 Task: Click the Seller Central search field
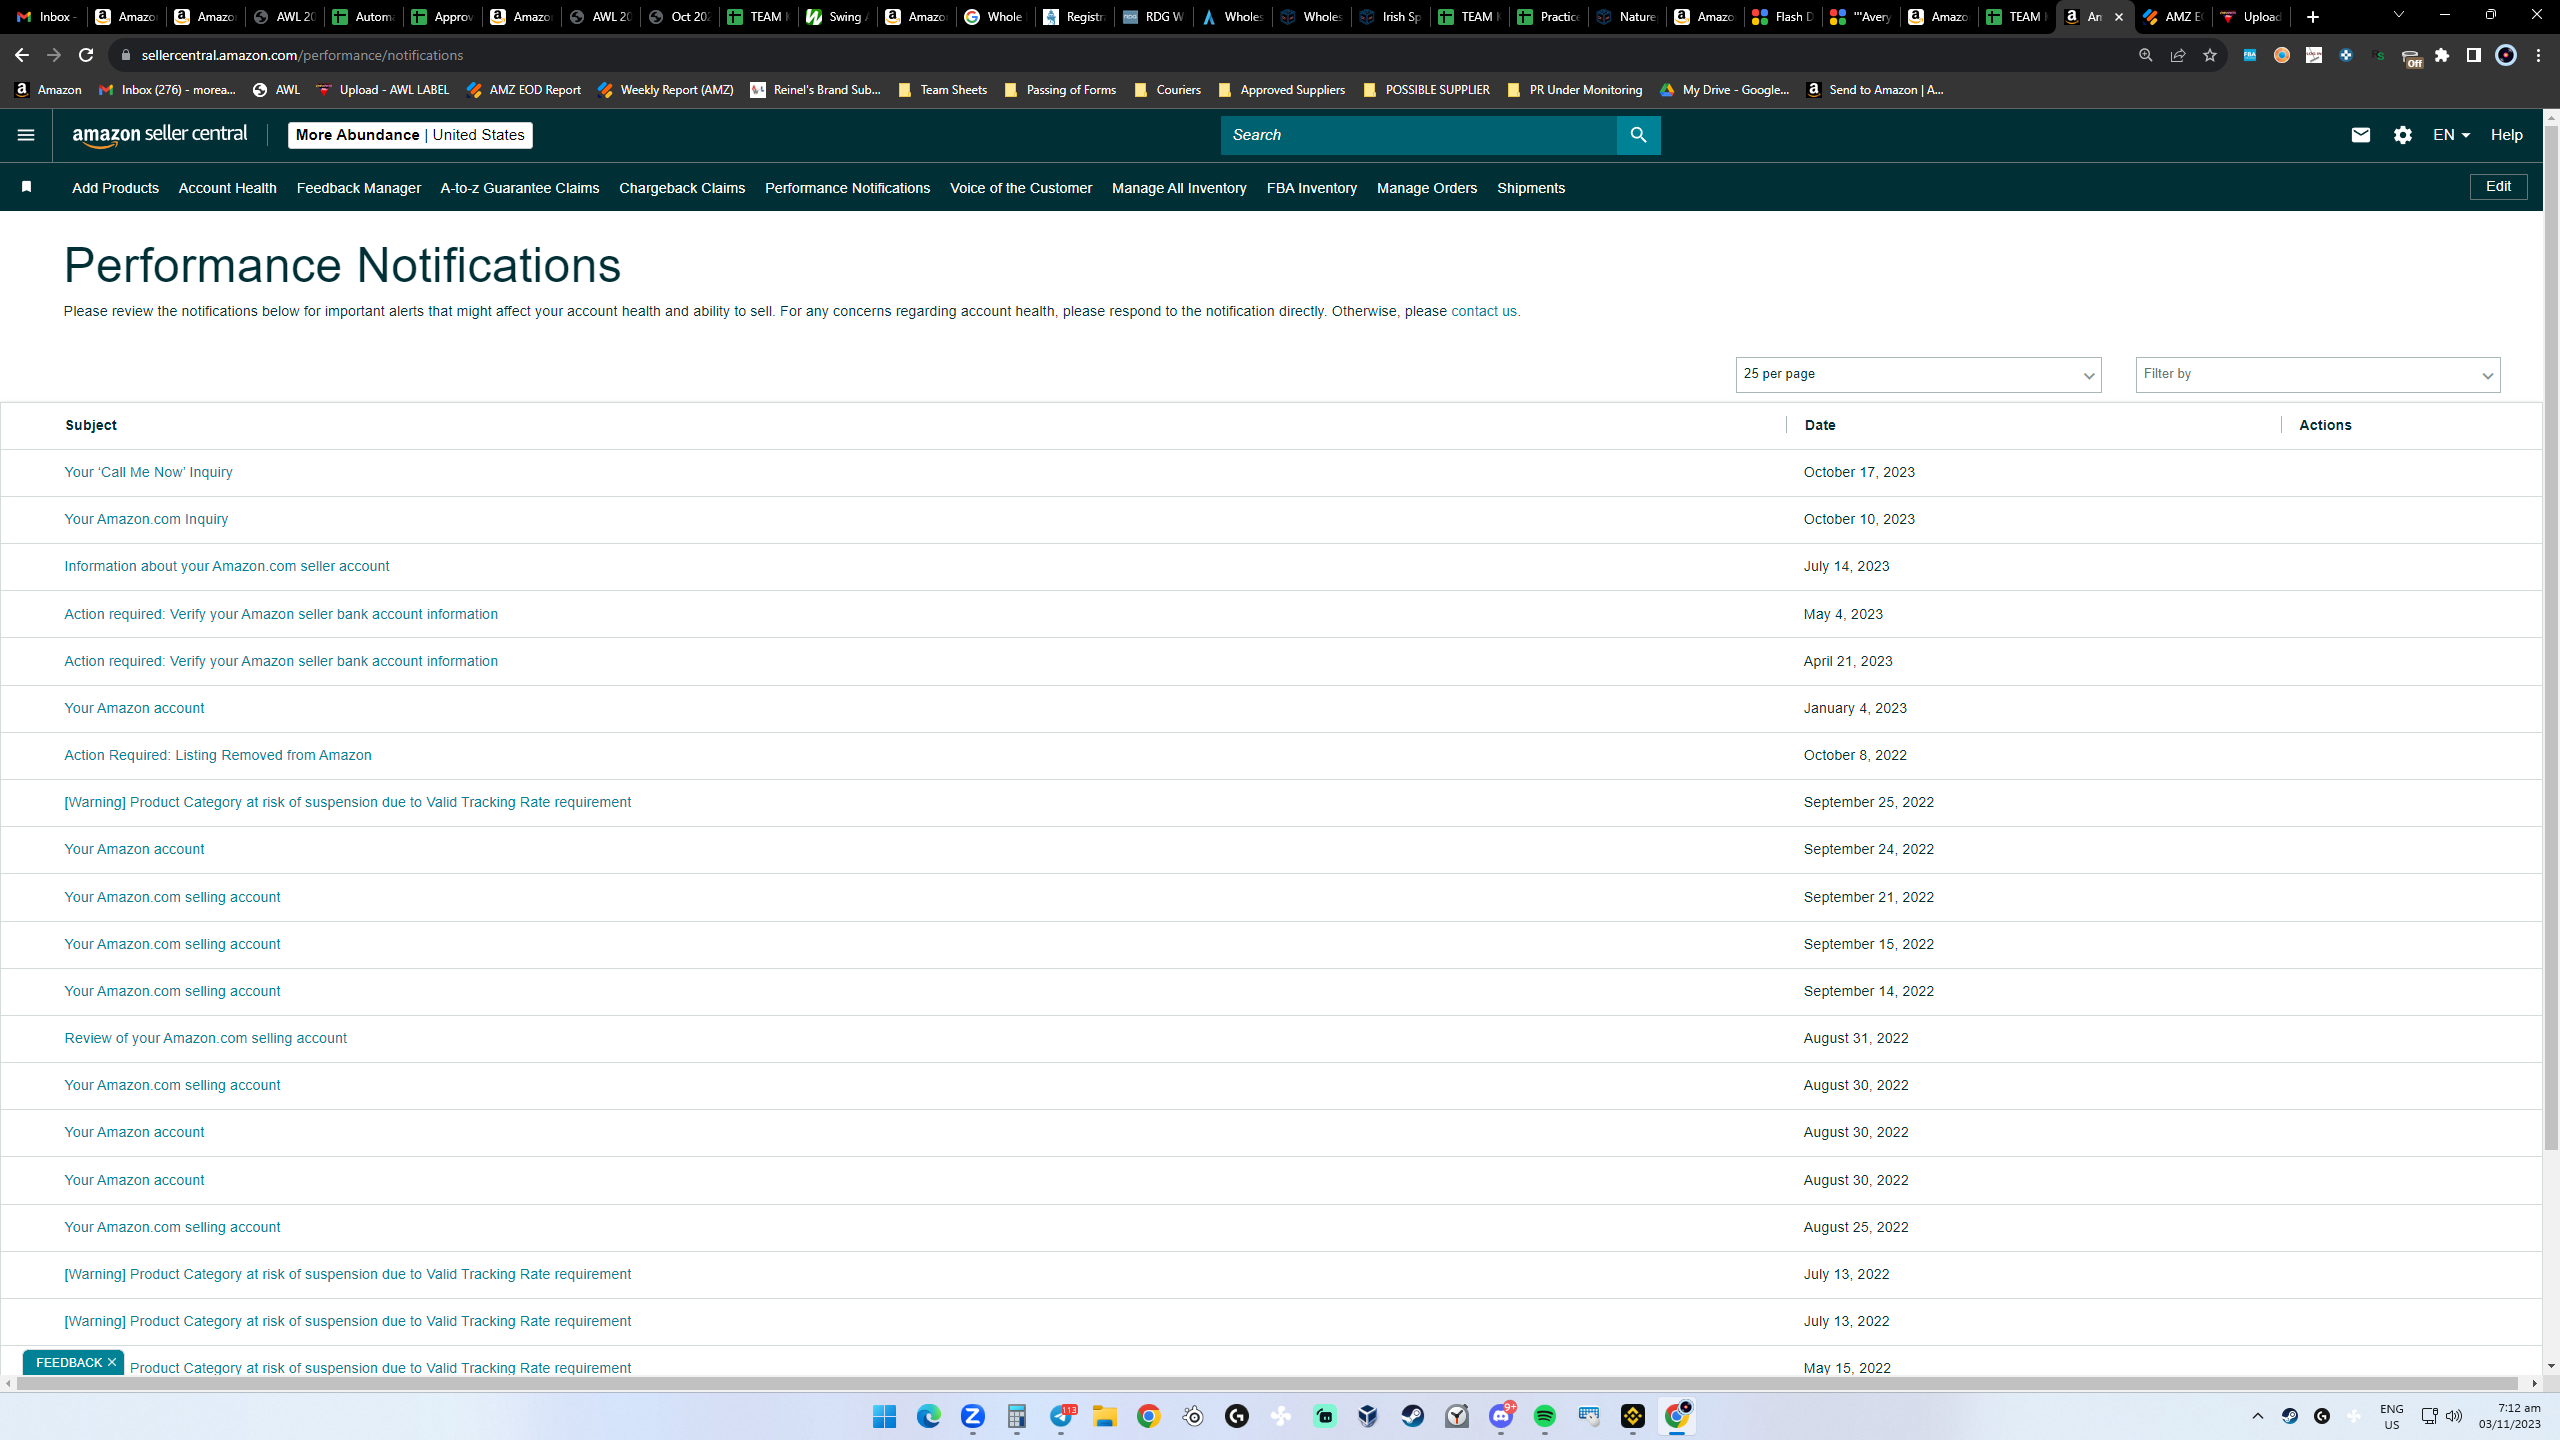pyautogui.click(x=1418, y=135)
